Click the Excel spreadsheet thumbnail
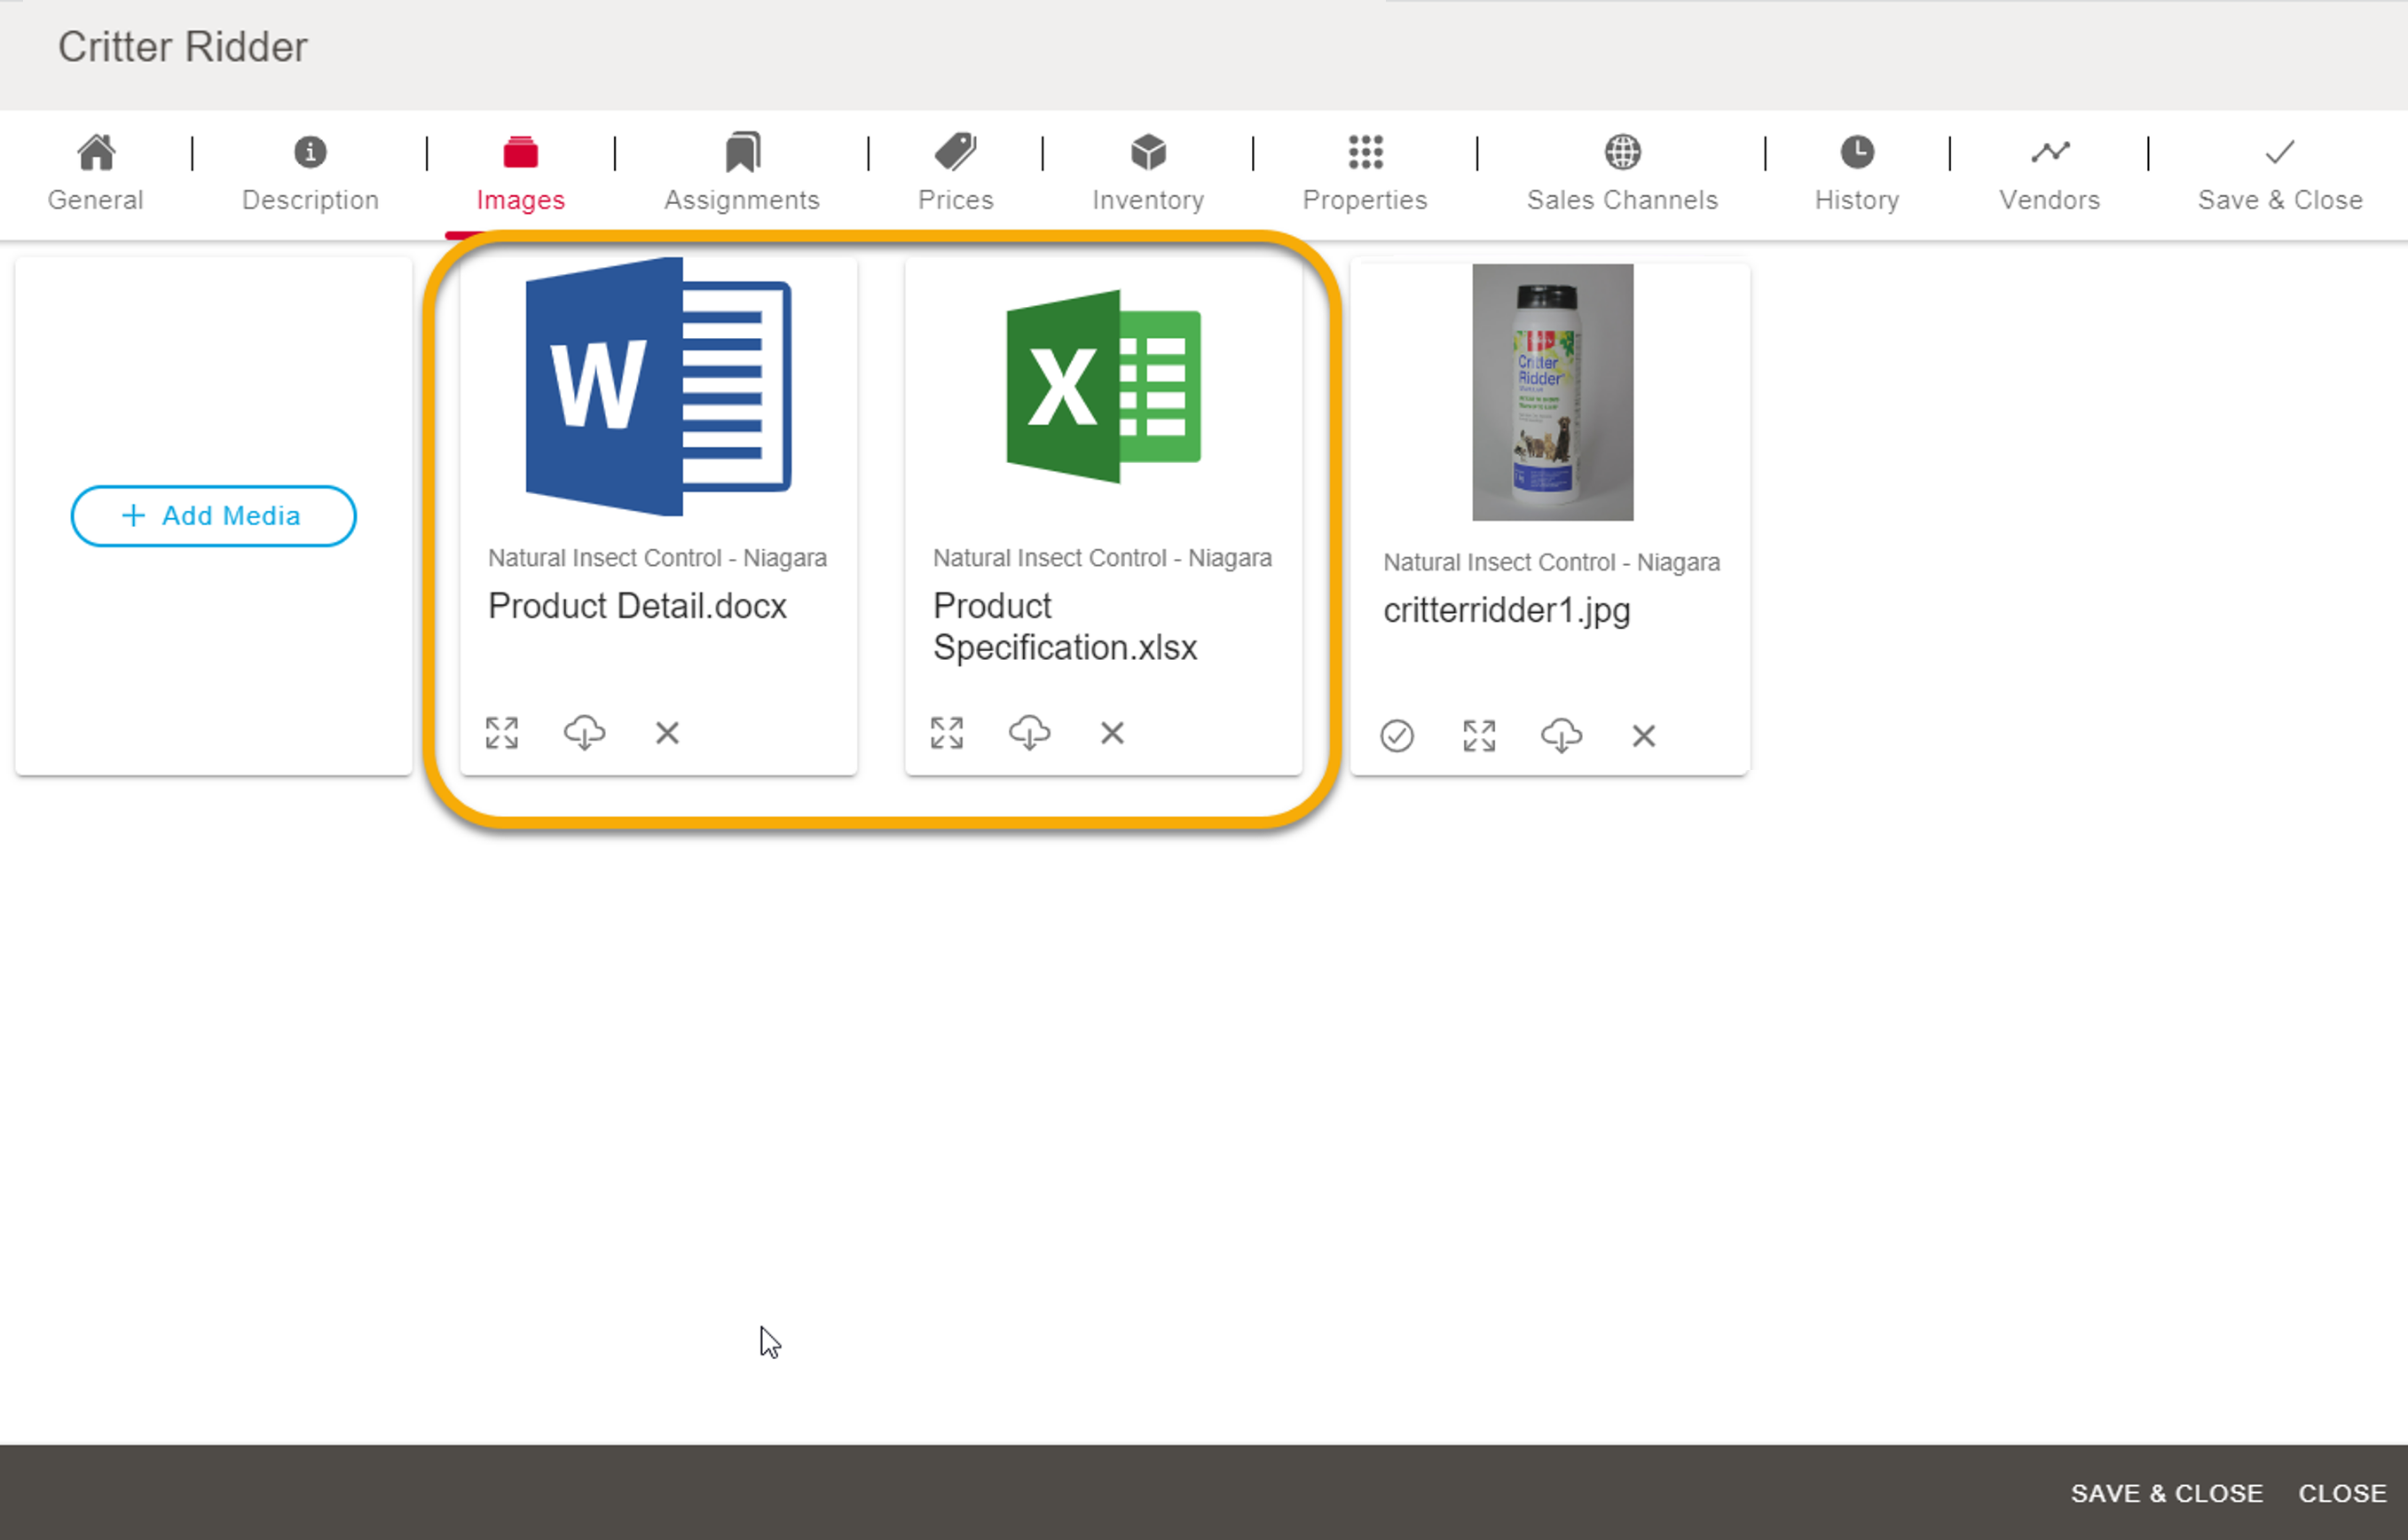 (x=1103, y=387)
